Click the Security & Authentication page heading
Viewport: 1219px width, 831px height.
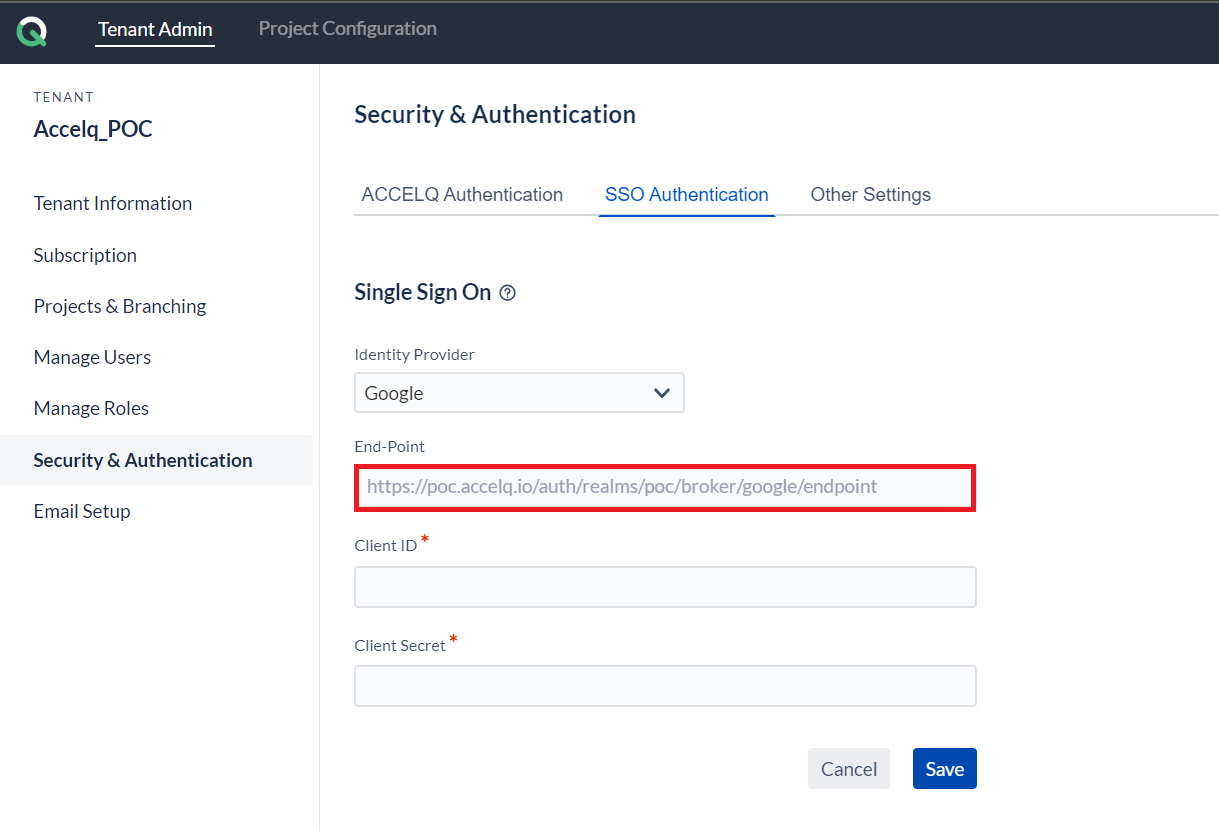[x=495, y=114]
